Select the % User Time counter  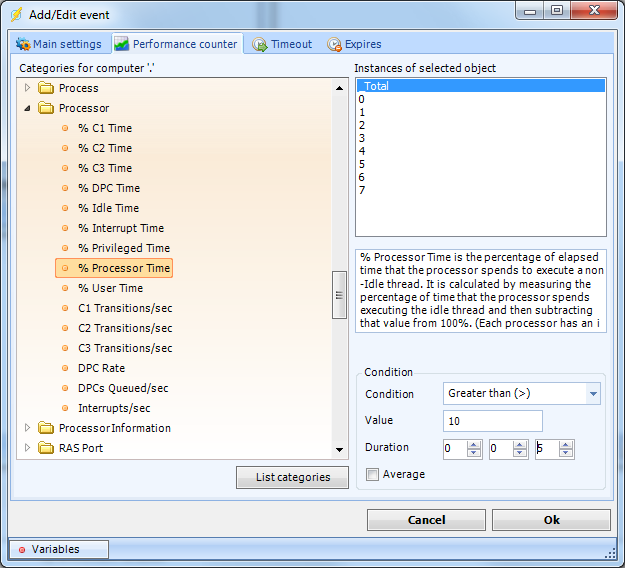110,288
